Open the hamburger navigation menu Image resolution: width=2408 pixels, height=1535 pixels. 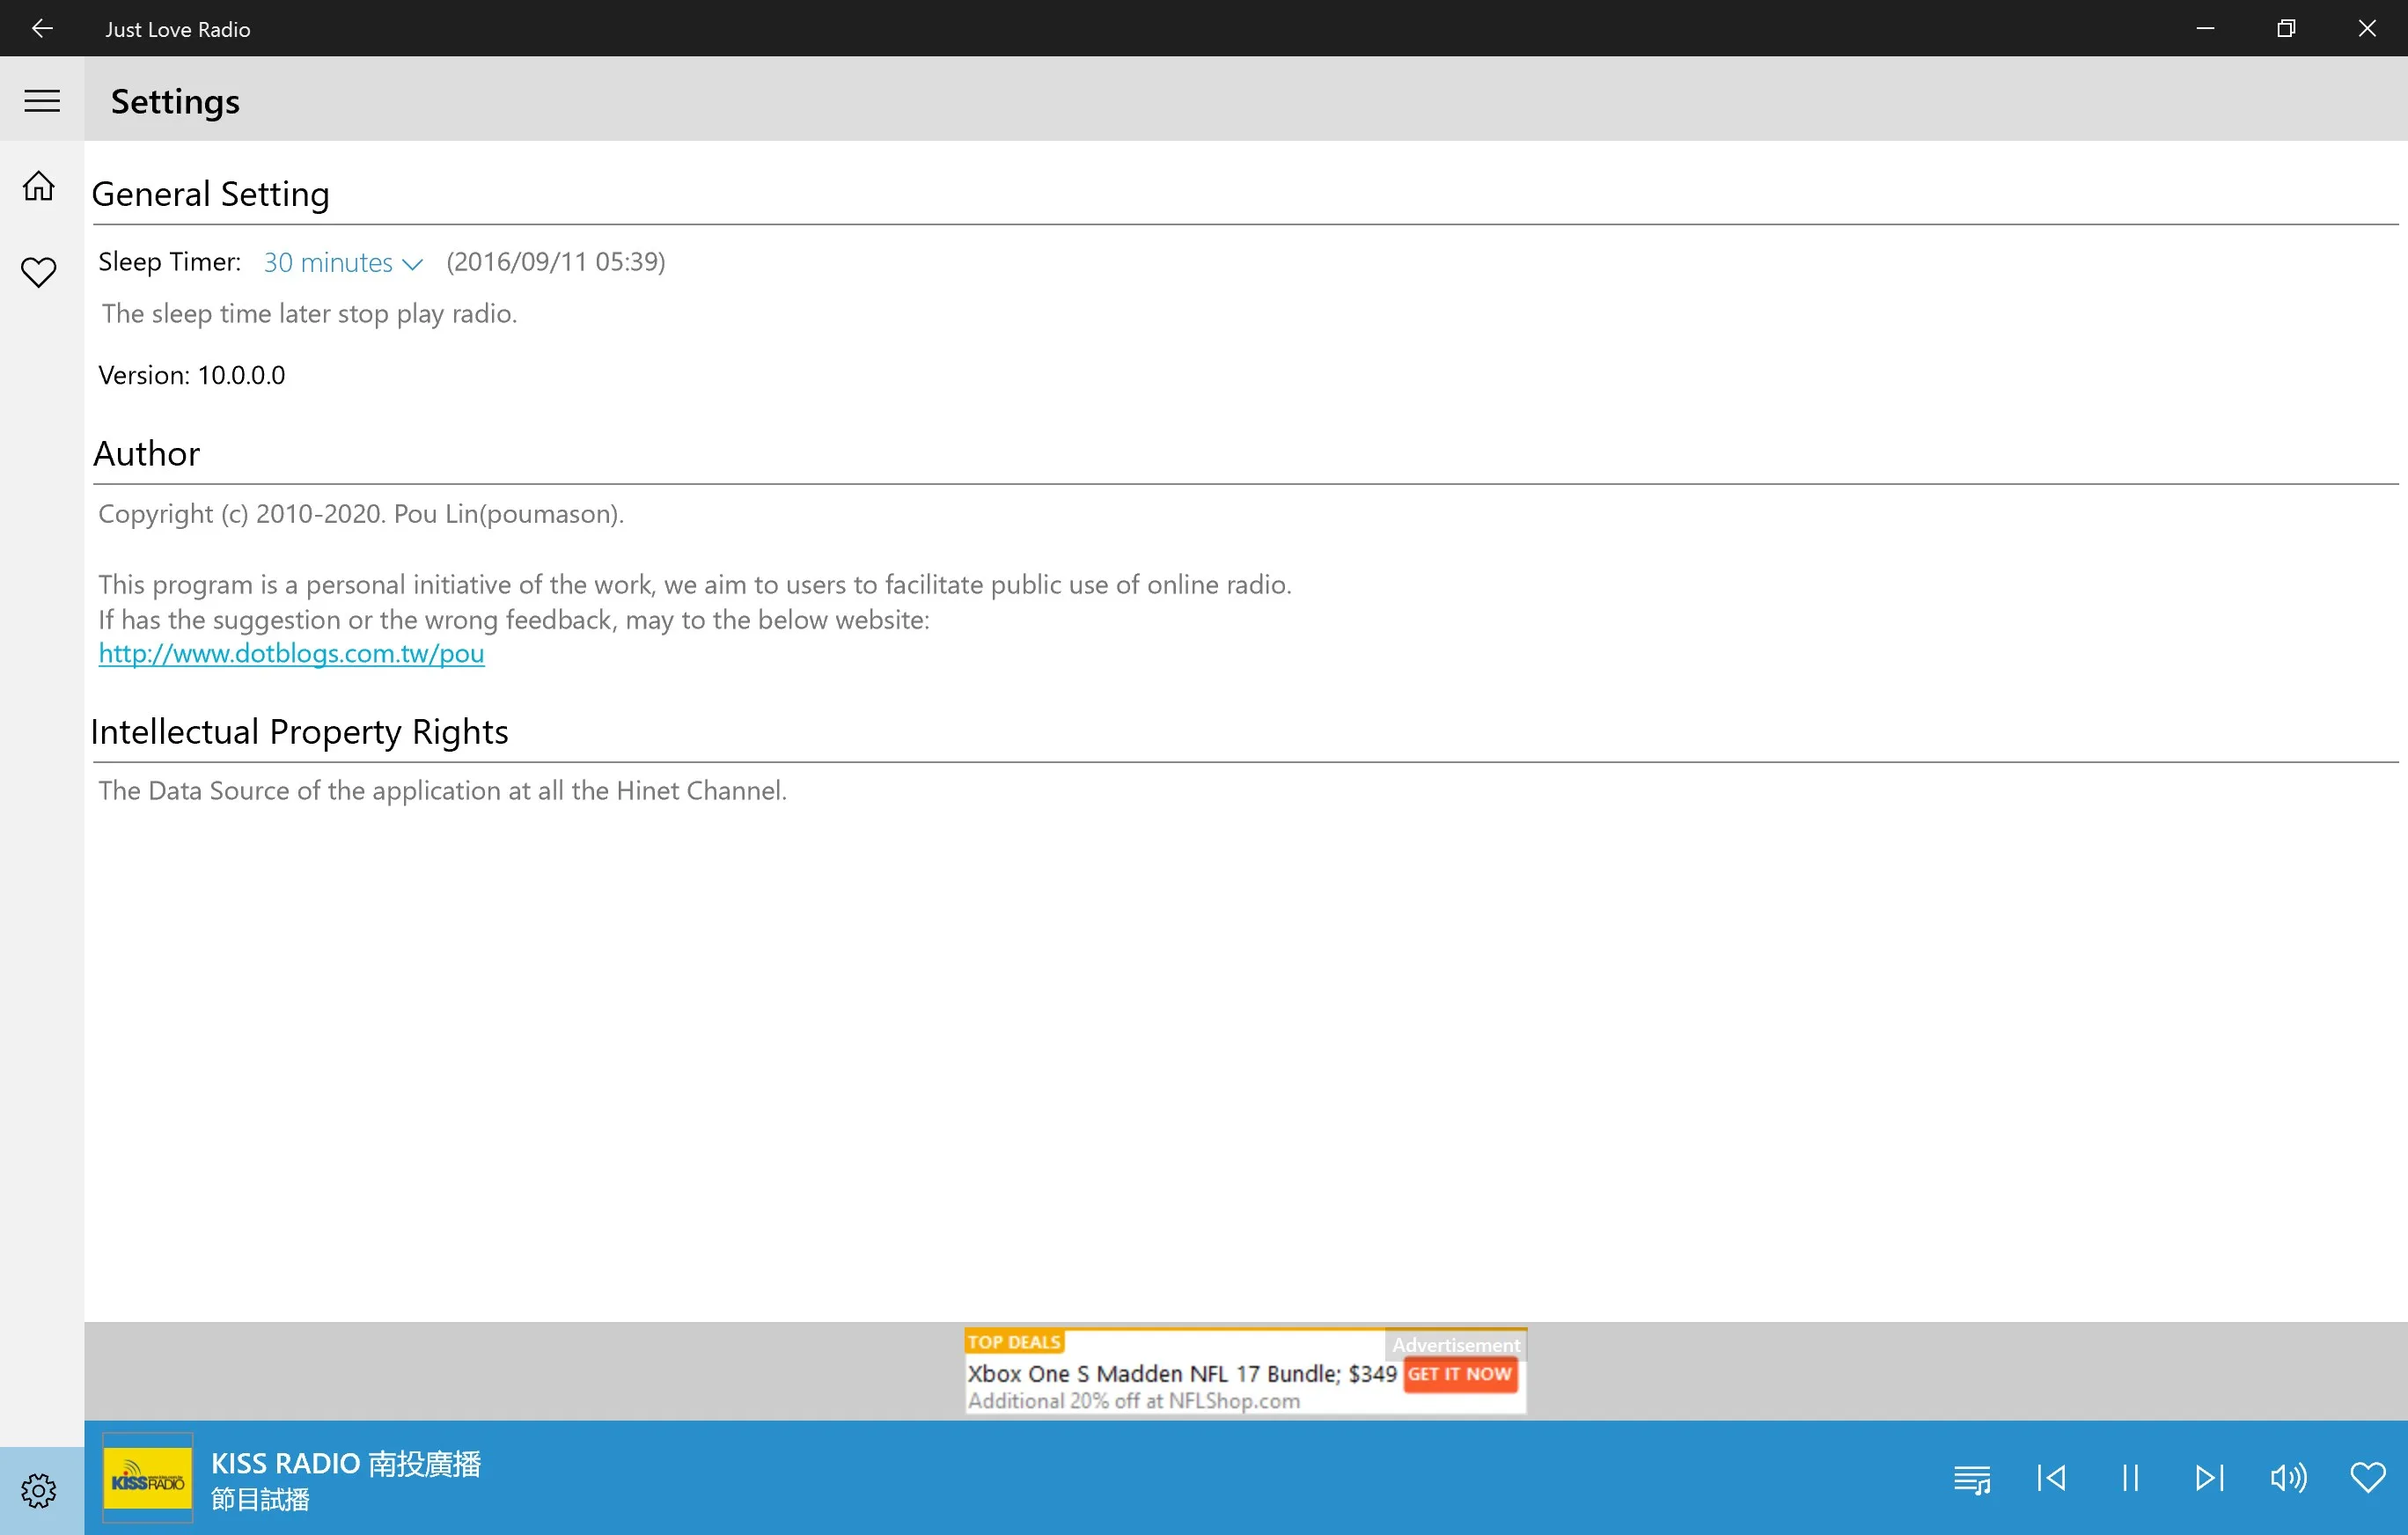[x=42, y=101]
